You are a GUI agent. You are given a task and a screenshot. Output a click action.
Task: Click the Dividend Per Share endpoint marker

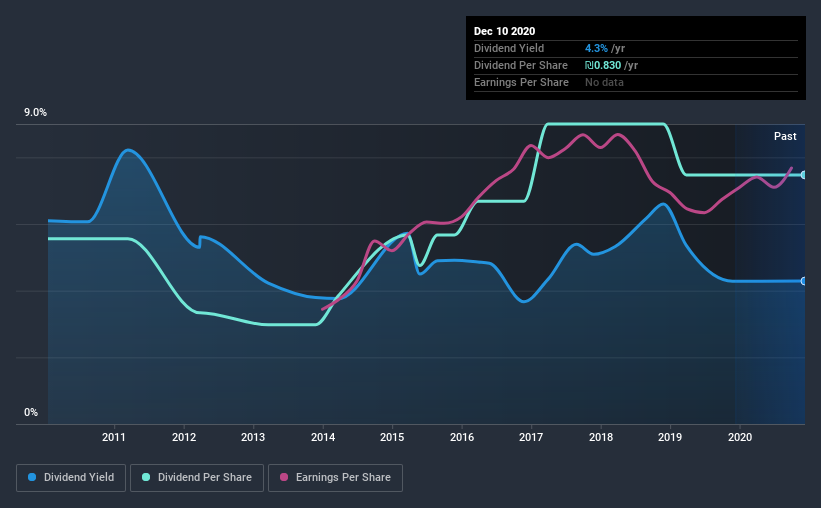click(803, 175)
